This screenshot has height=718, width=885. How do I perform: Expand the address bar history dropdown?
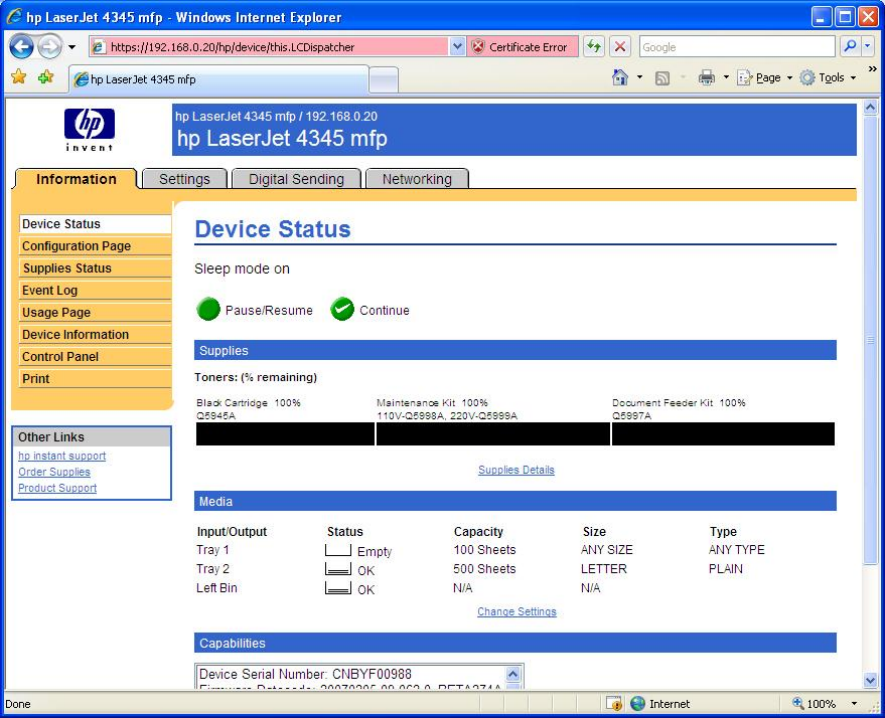(x=457, y=47)
